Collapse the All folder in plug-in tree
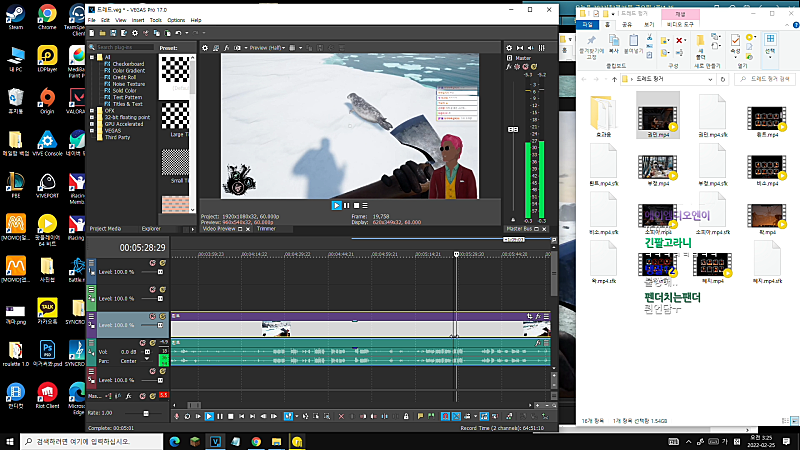Viewport: 800px width, 450px height. 92,58
